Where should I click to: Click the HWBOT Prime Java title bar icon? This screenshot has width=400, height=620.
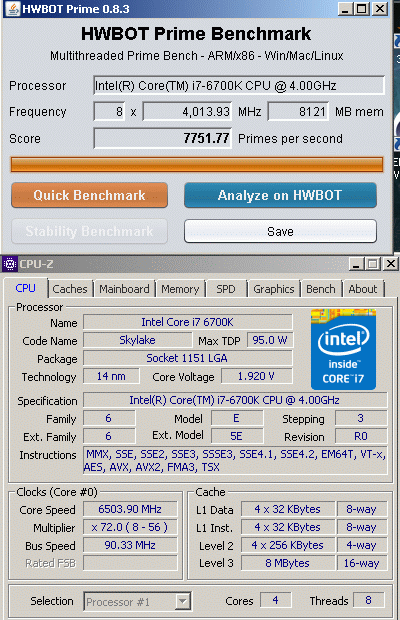coord(12,9)
